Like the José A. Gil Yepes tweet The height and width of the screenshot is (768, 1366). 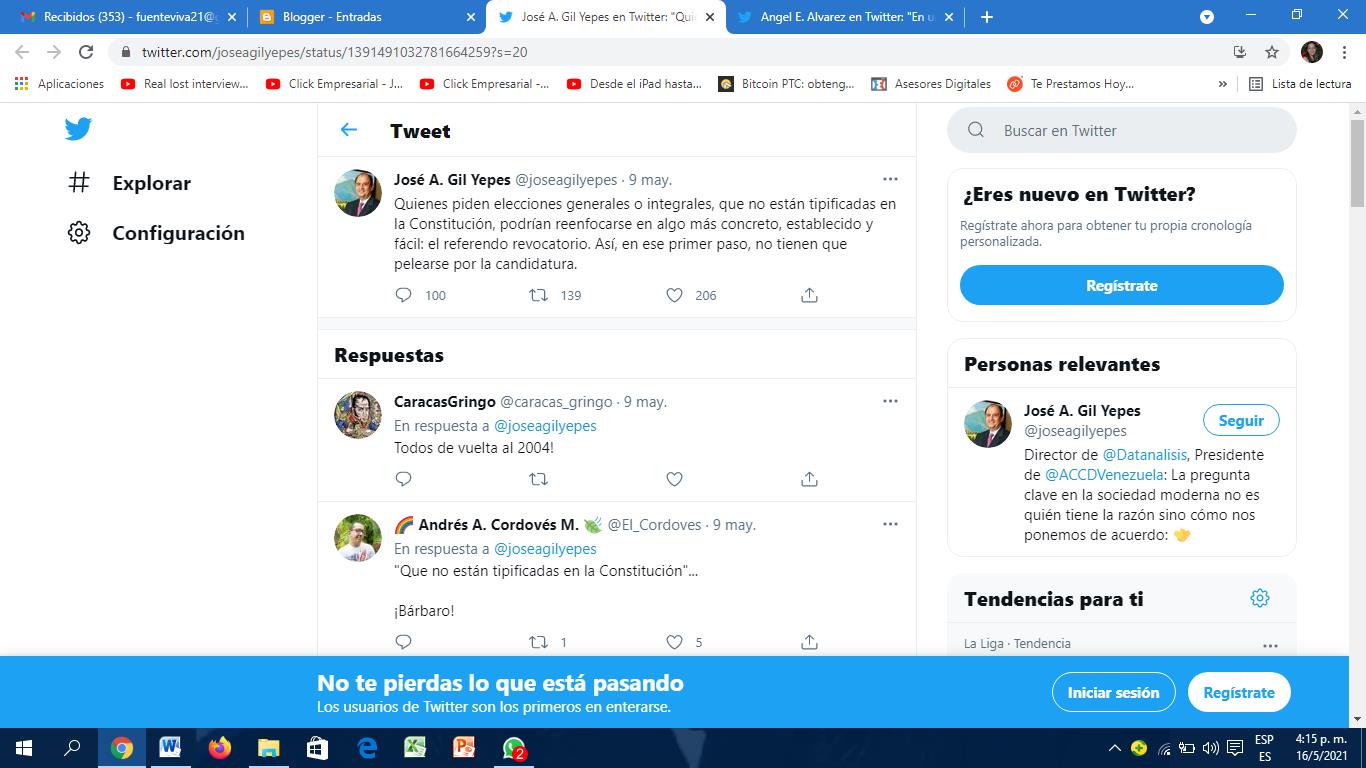[674, 295]
